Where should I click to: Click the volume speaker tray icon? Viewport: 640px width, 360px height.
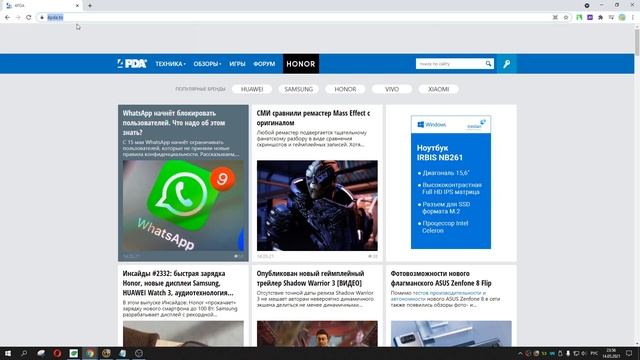point(584,353)
